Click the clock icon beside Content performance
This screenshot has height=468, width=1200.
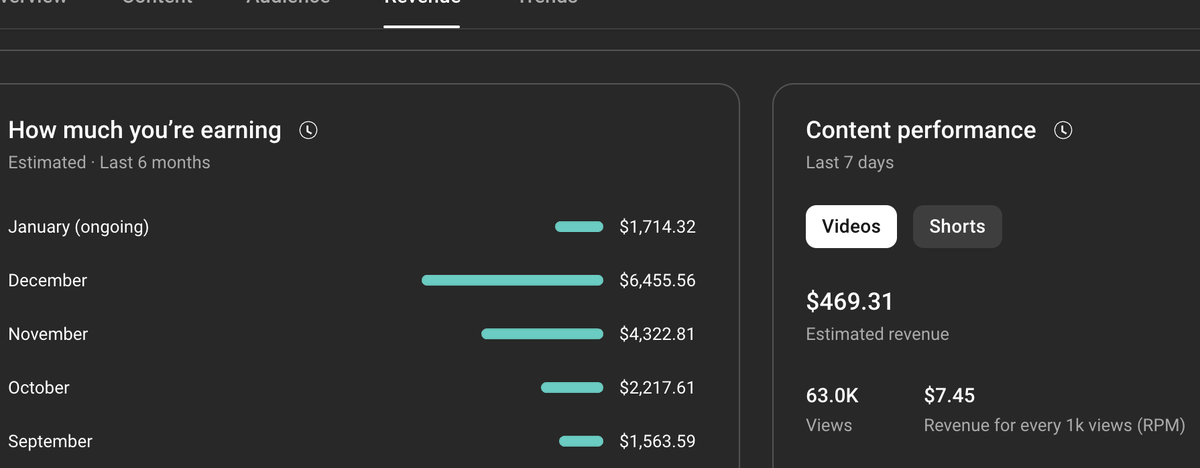(x=1064, y=130)
